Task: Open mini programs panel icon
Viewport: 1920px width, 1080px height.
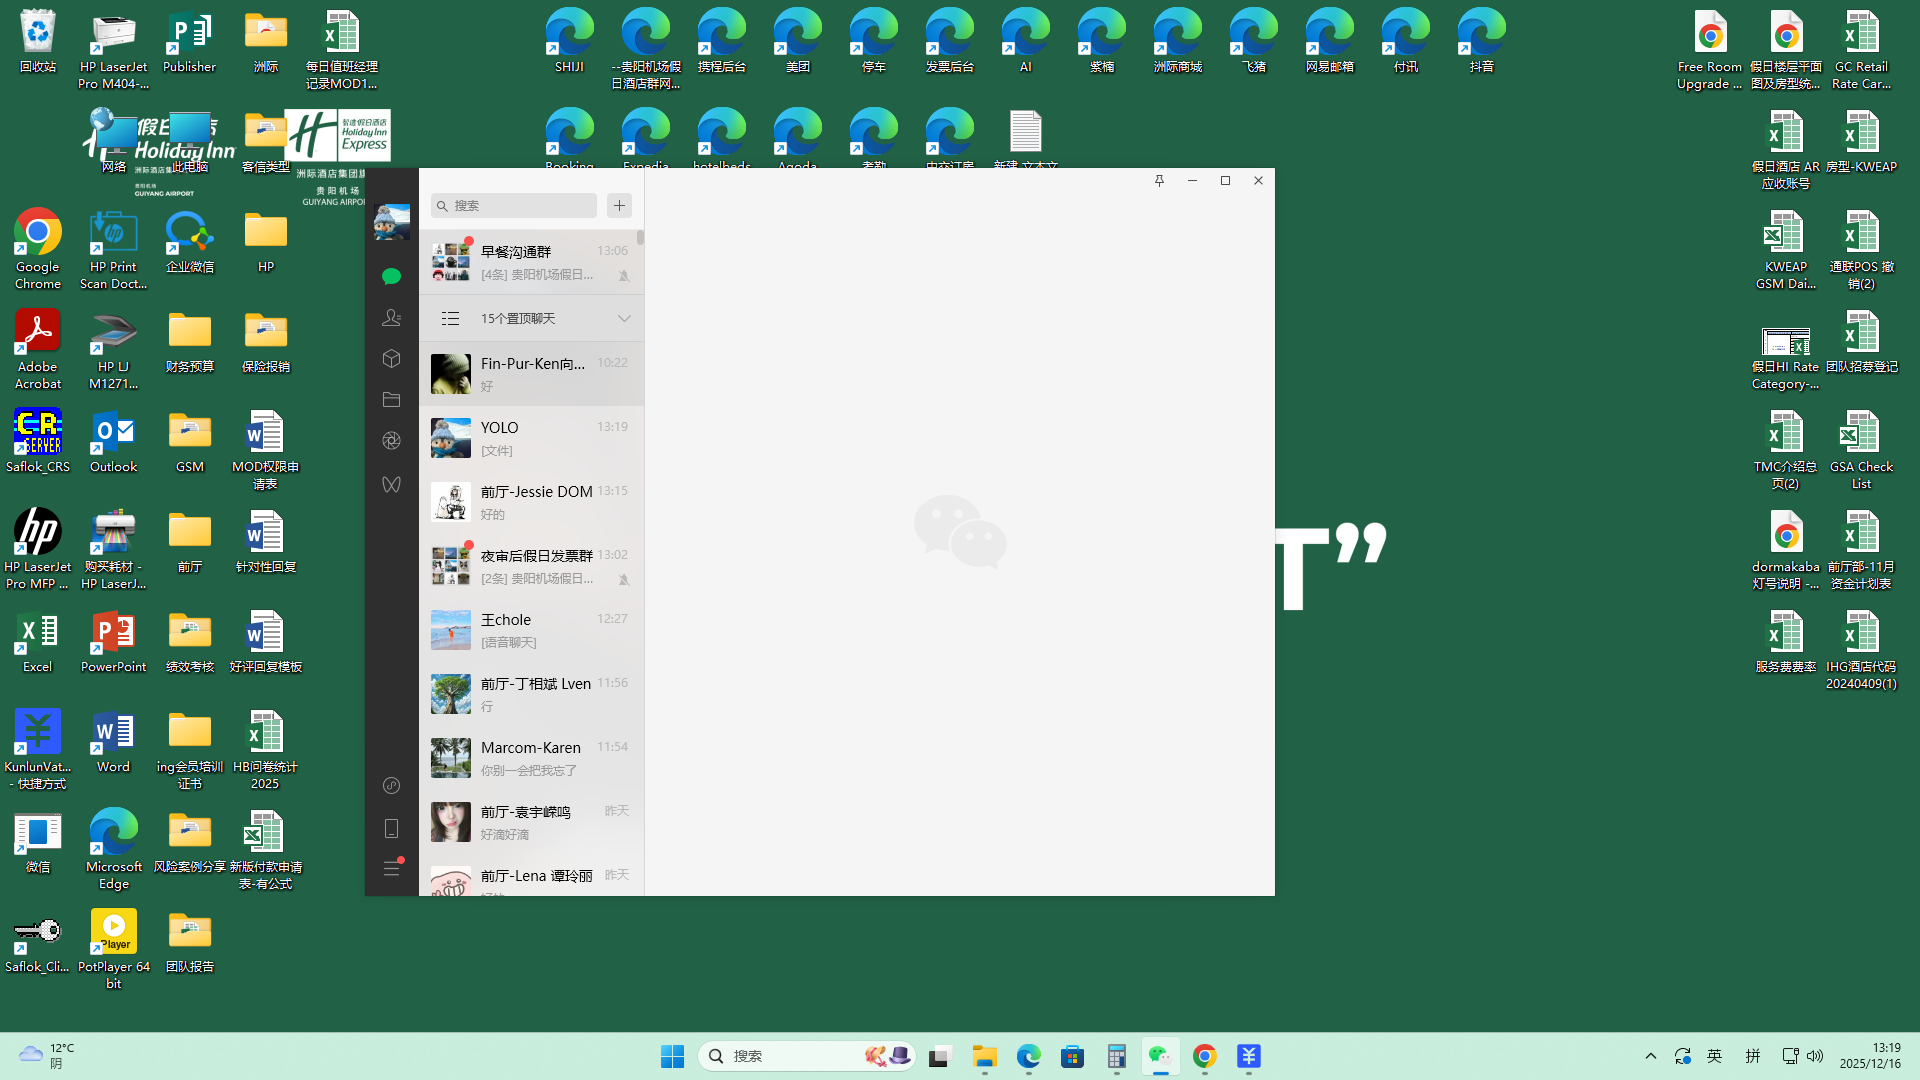Action: click(x=391, y=786)
